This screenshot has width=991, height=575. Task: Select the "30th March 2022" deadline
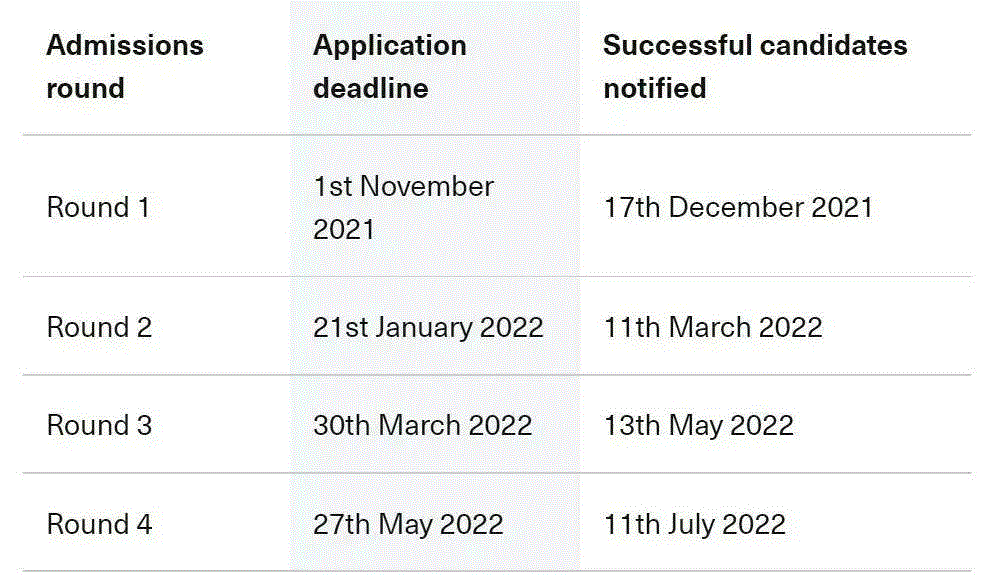pyautogui.click(x=422, y=425)
